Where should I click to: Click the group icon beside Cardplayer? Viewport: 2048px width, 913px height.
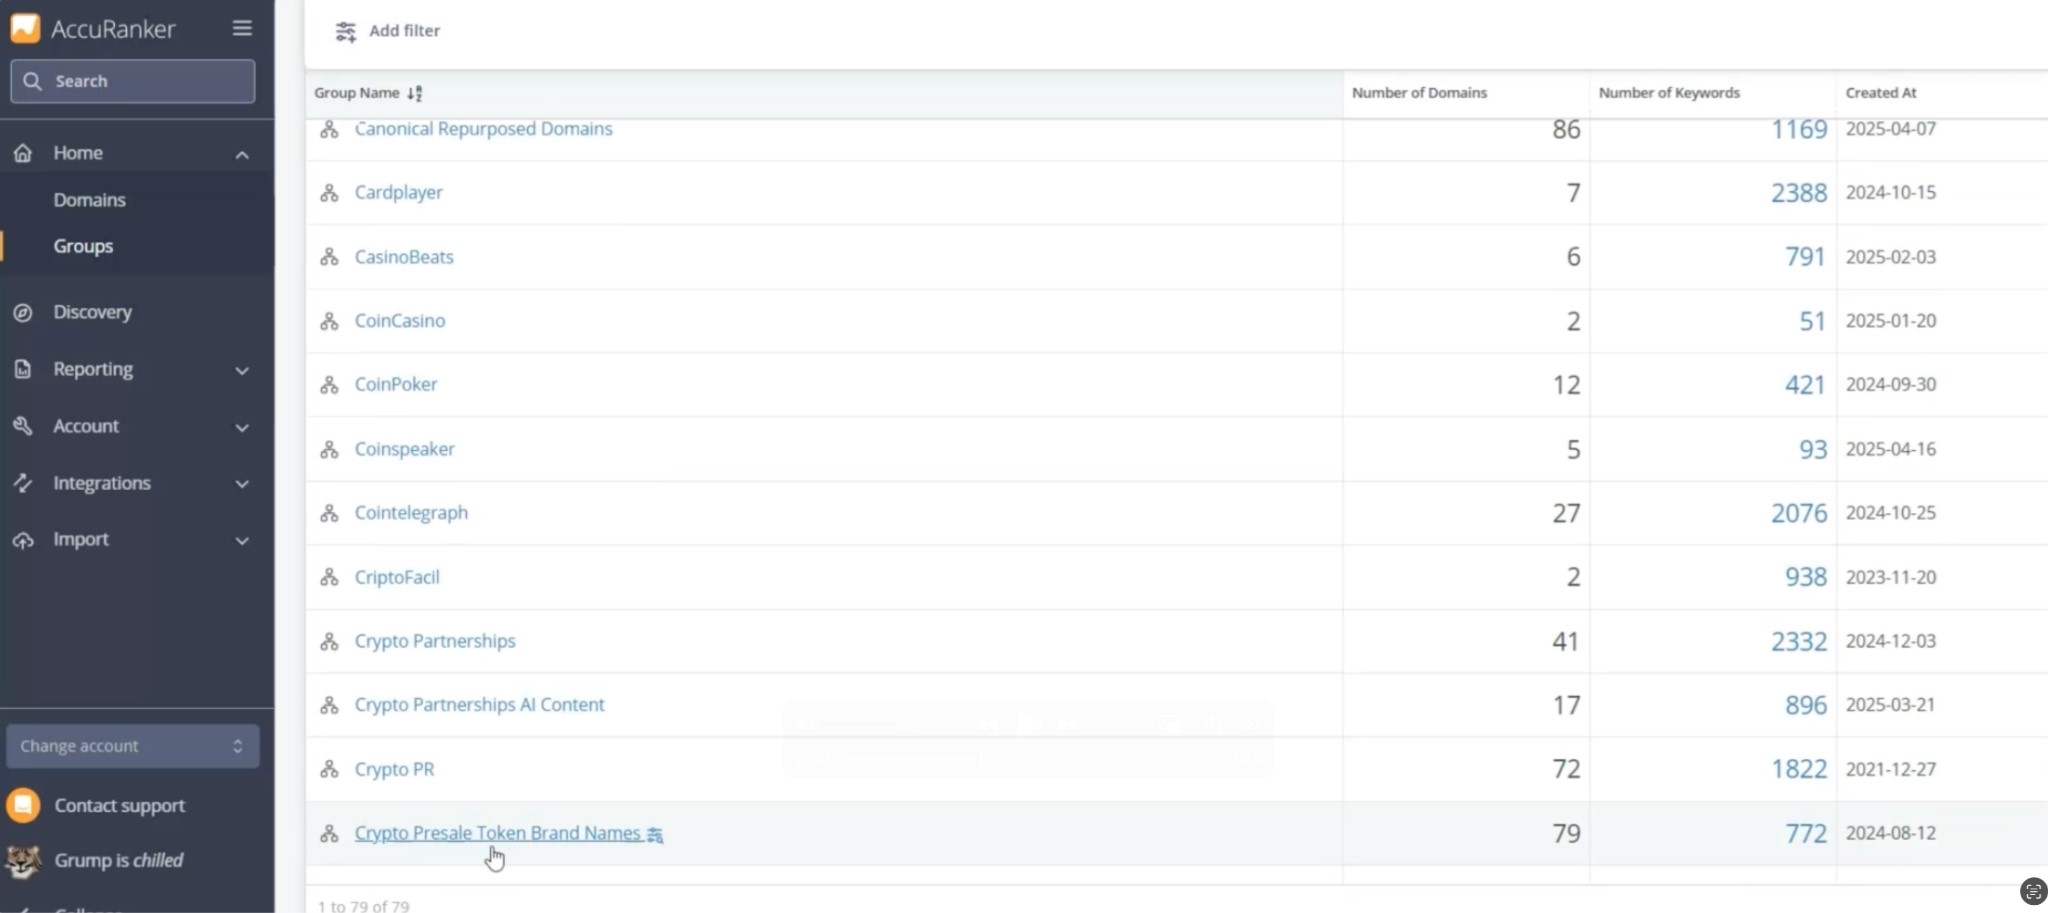[x=329, y=193]
